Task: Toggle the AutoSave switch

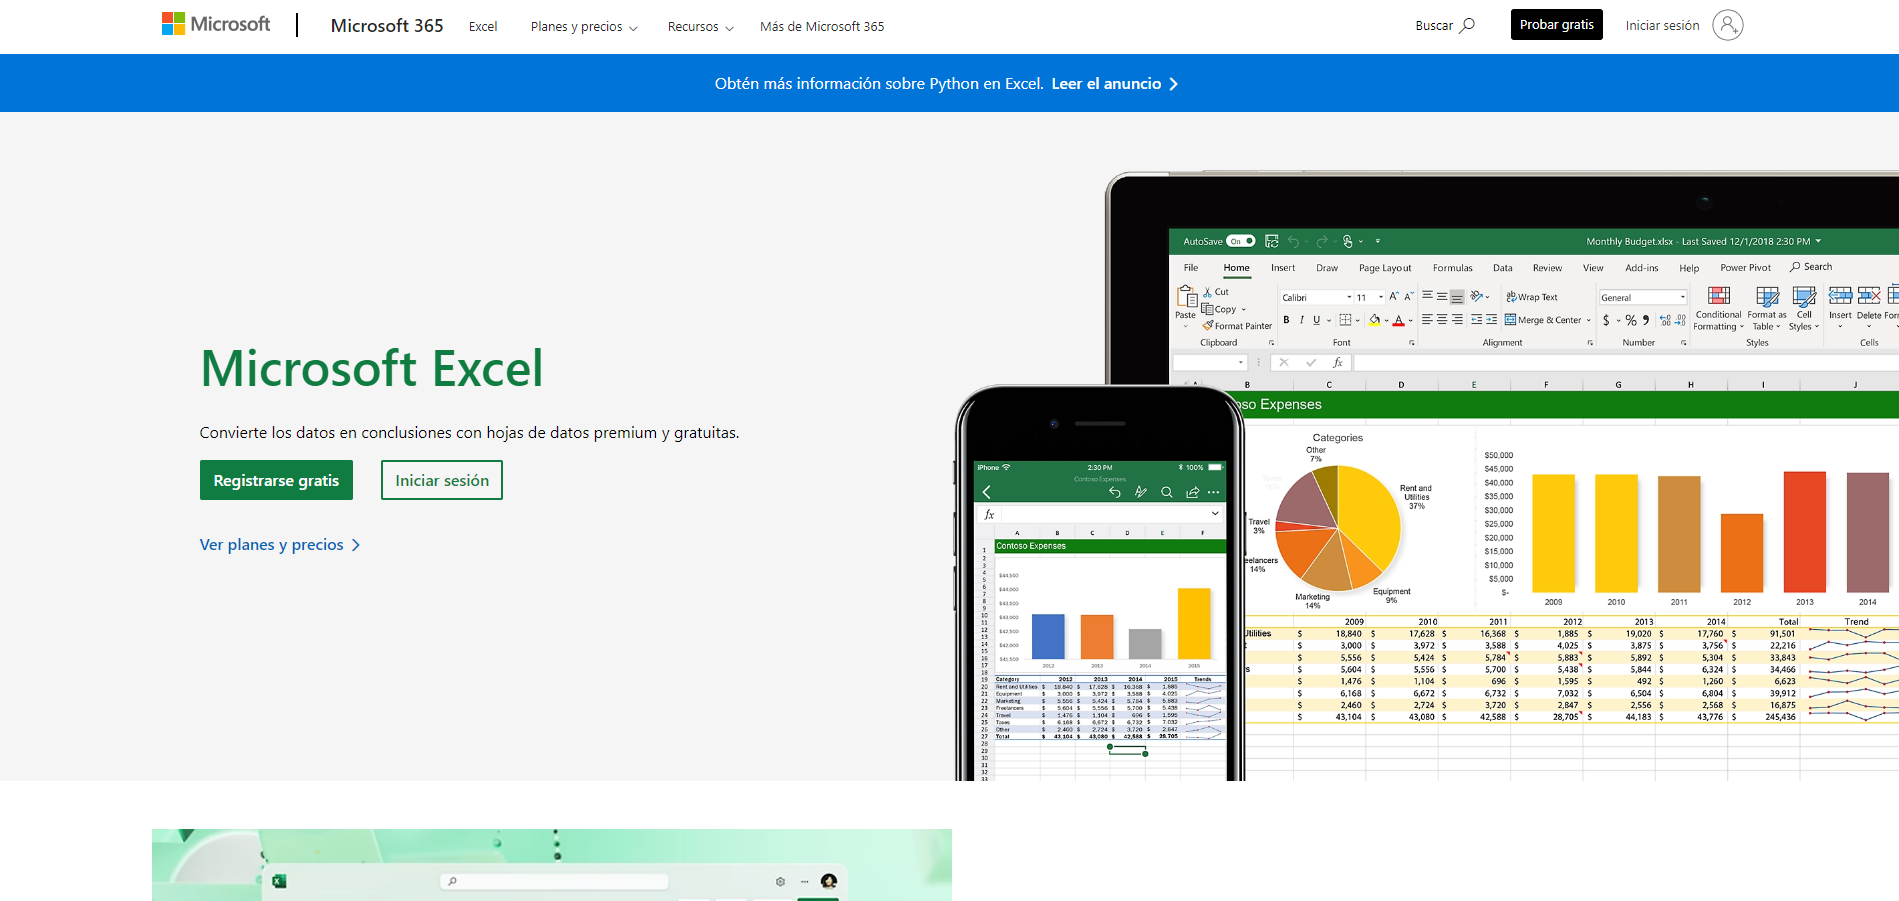Action: click(1240, 241)
